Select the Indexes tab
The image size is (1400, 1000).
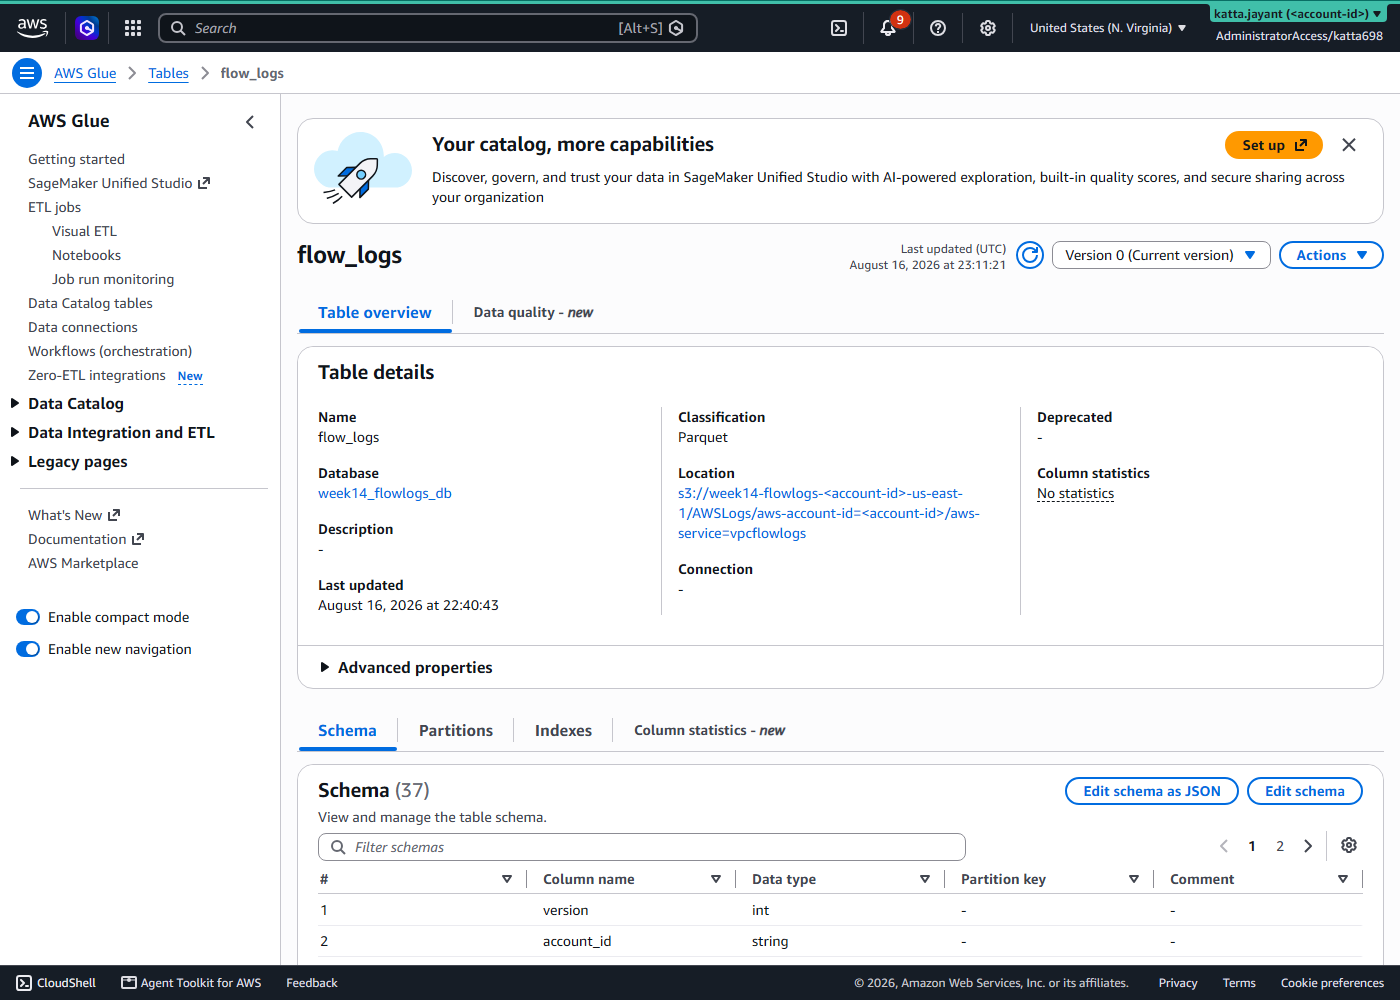click(x=563, y=731)
